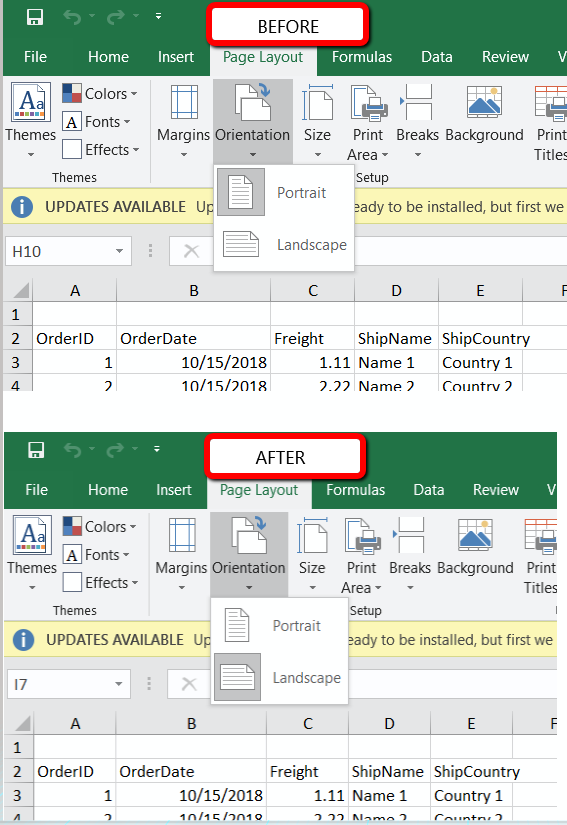The width and height of the screenshot is (567, 825).
Task: Select column B header in BEFORE sheet
Action: click(194, 290)
